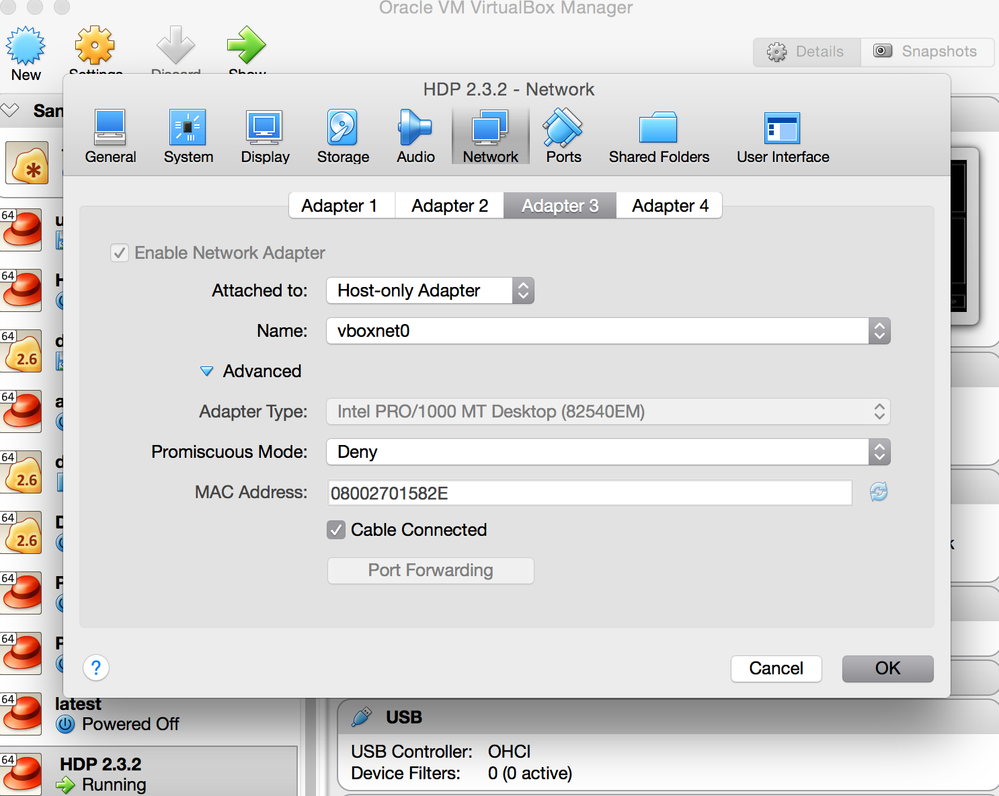Open the Attached to dropdown
This screenshot has width=999, height=796.
click(430, 291)
